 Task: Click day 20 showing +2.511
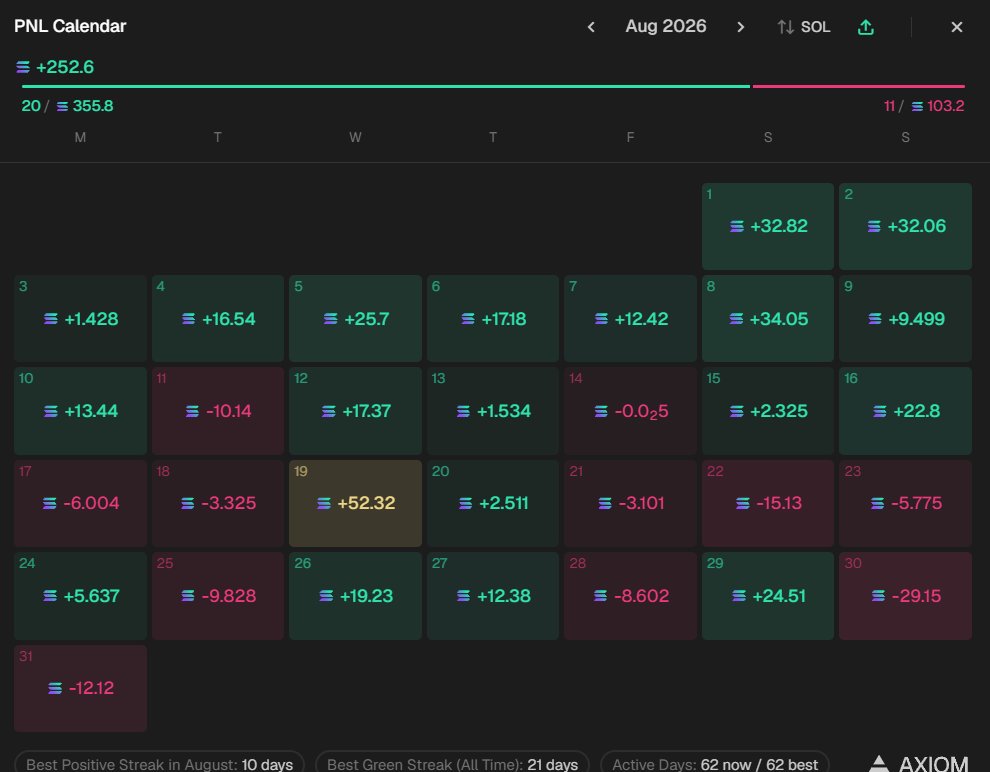pyautogui.click(x=492, y=503)
